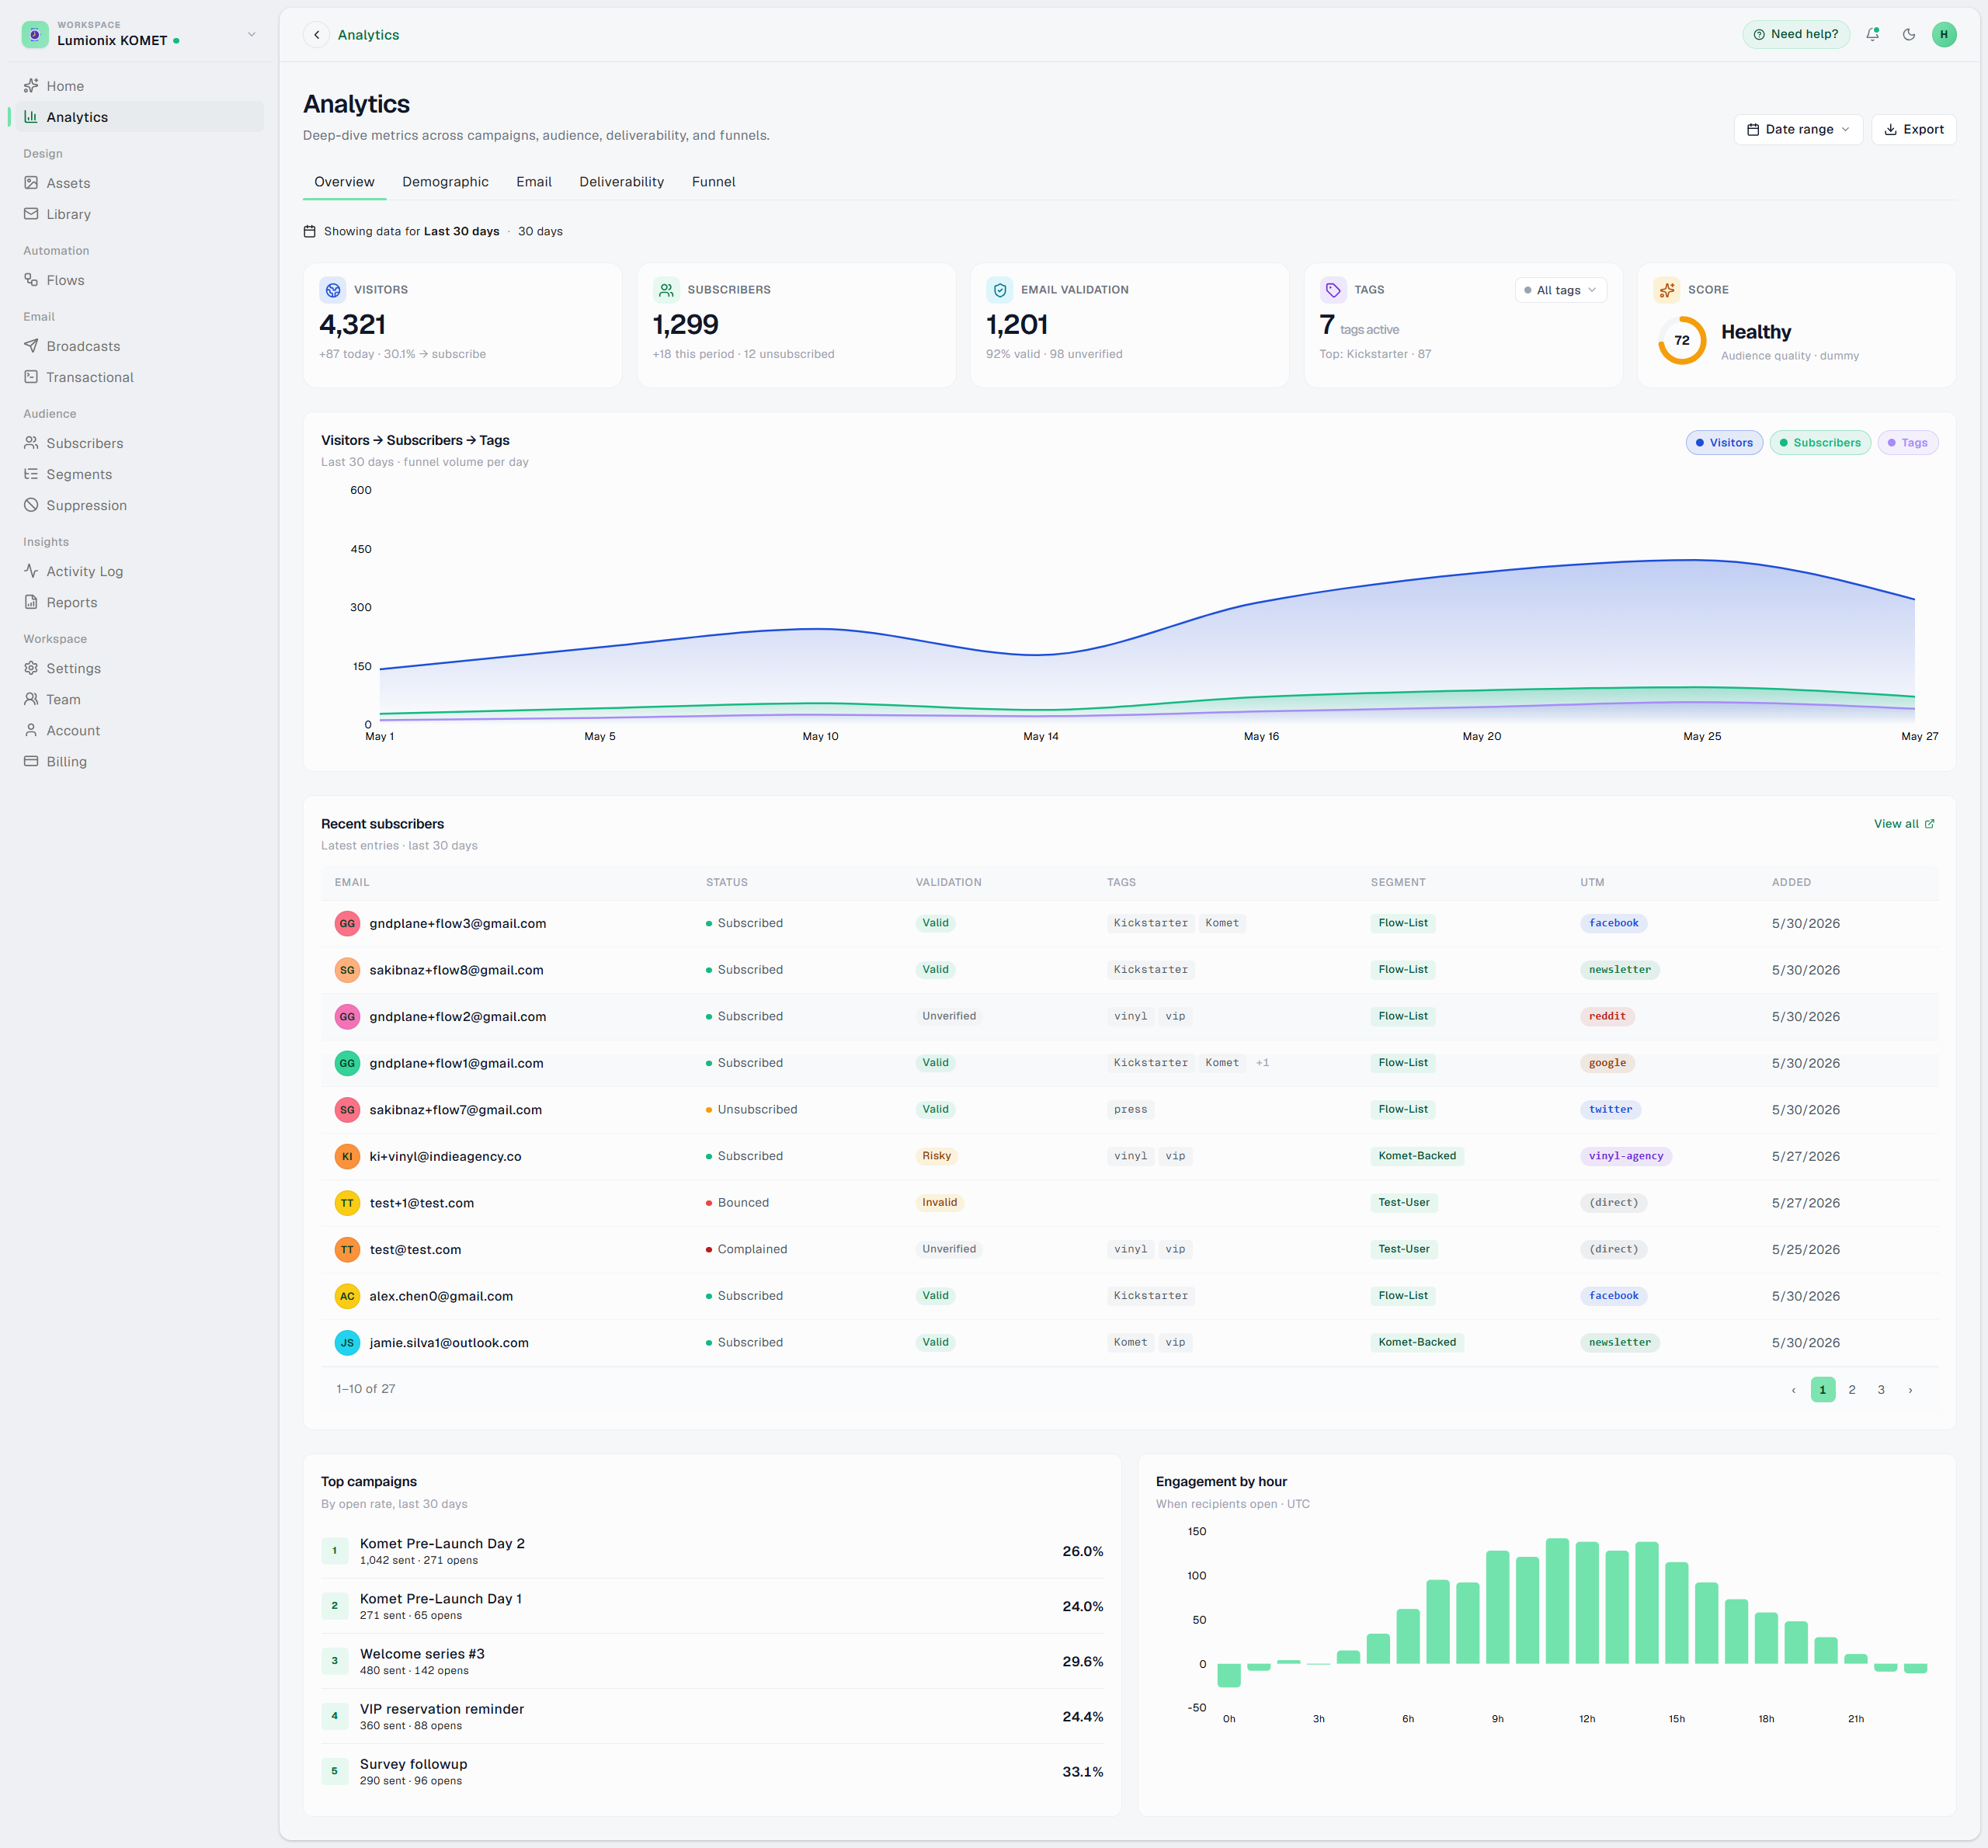This screenshot has width=1988, height=1848.
Task: Click the Invalid validation badge
Action: (939, 1203)
